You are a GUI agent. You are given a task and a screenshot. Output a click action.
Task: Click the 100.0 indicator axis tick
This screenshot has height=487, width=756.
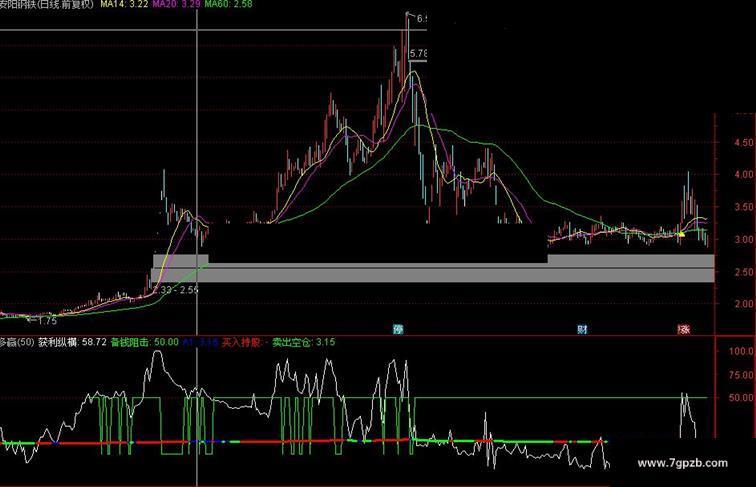click(x=741, y=352)
